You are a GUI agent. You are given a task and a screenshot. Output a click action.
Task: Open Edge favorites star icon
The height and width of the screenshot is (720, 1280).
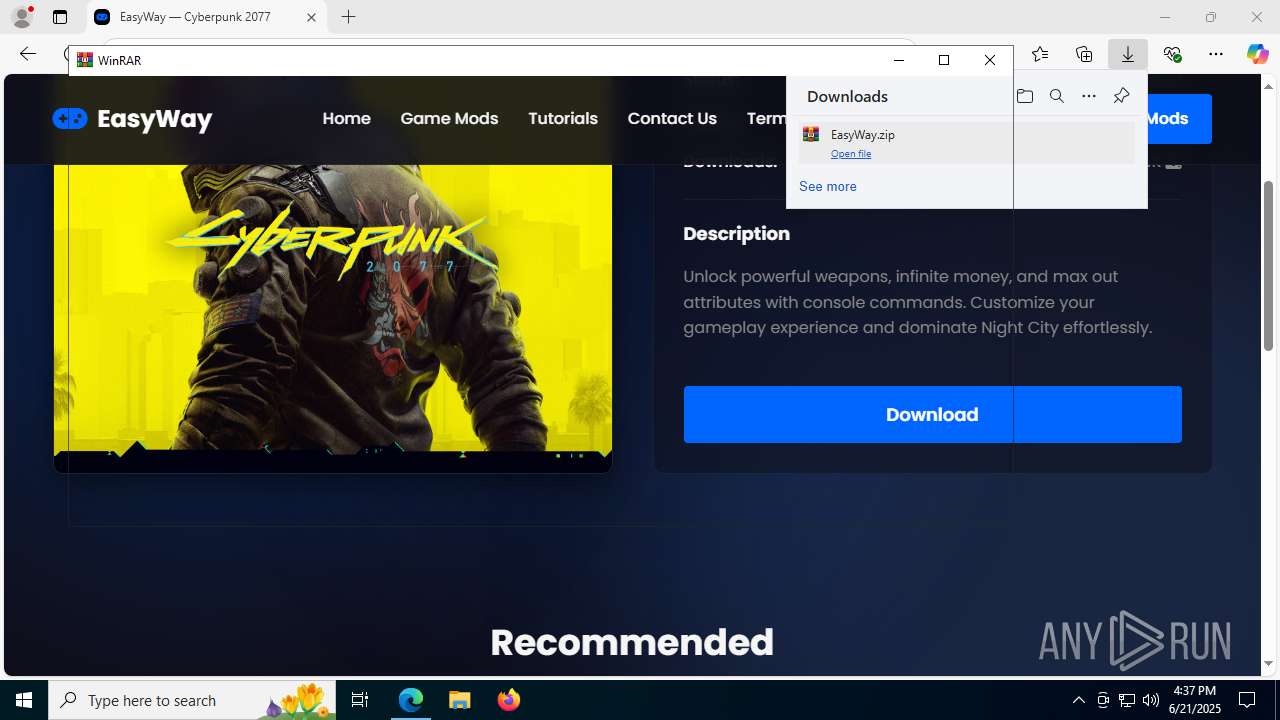click(1040, 54)
